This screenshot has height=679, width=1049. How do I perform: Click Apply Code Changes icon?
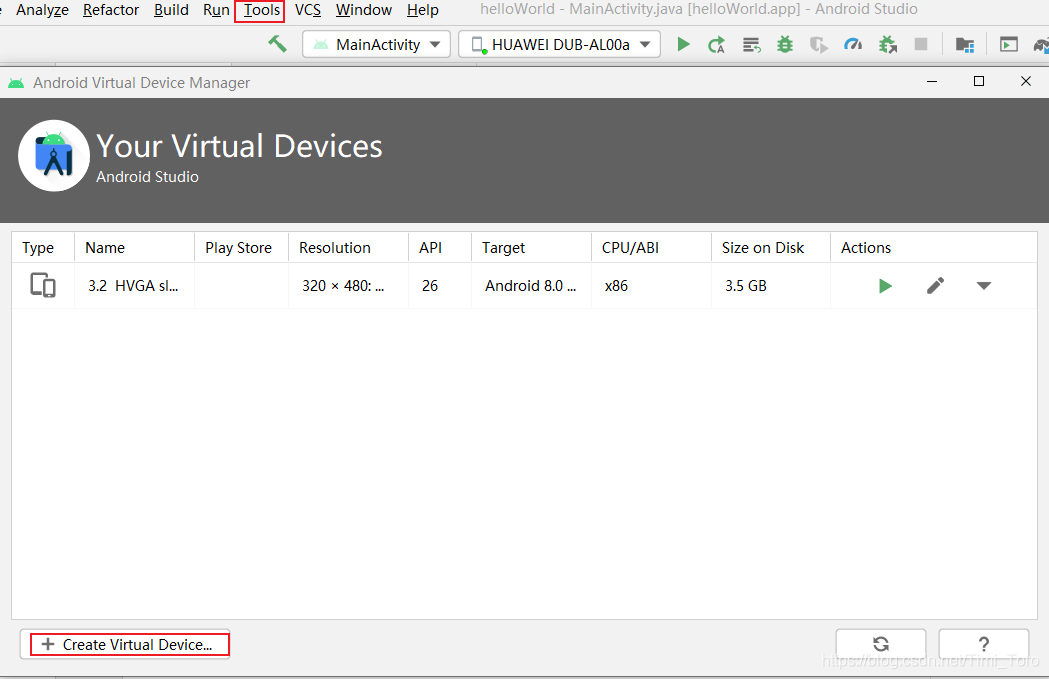[751, 45]
